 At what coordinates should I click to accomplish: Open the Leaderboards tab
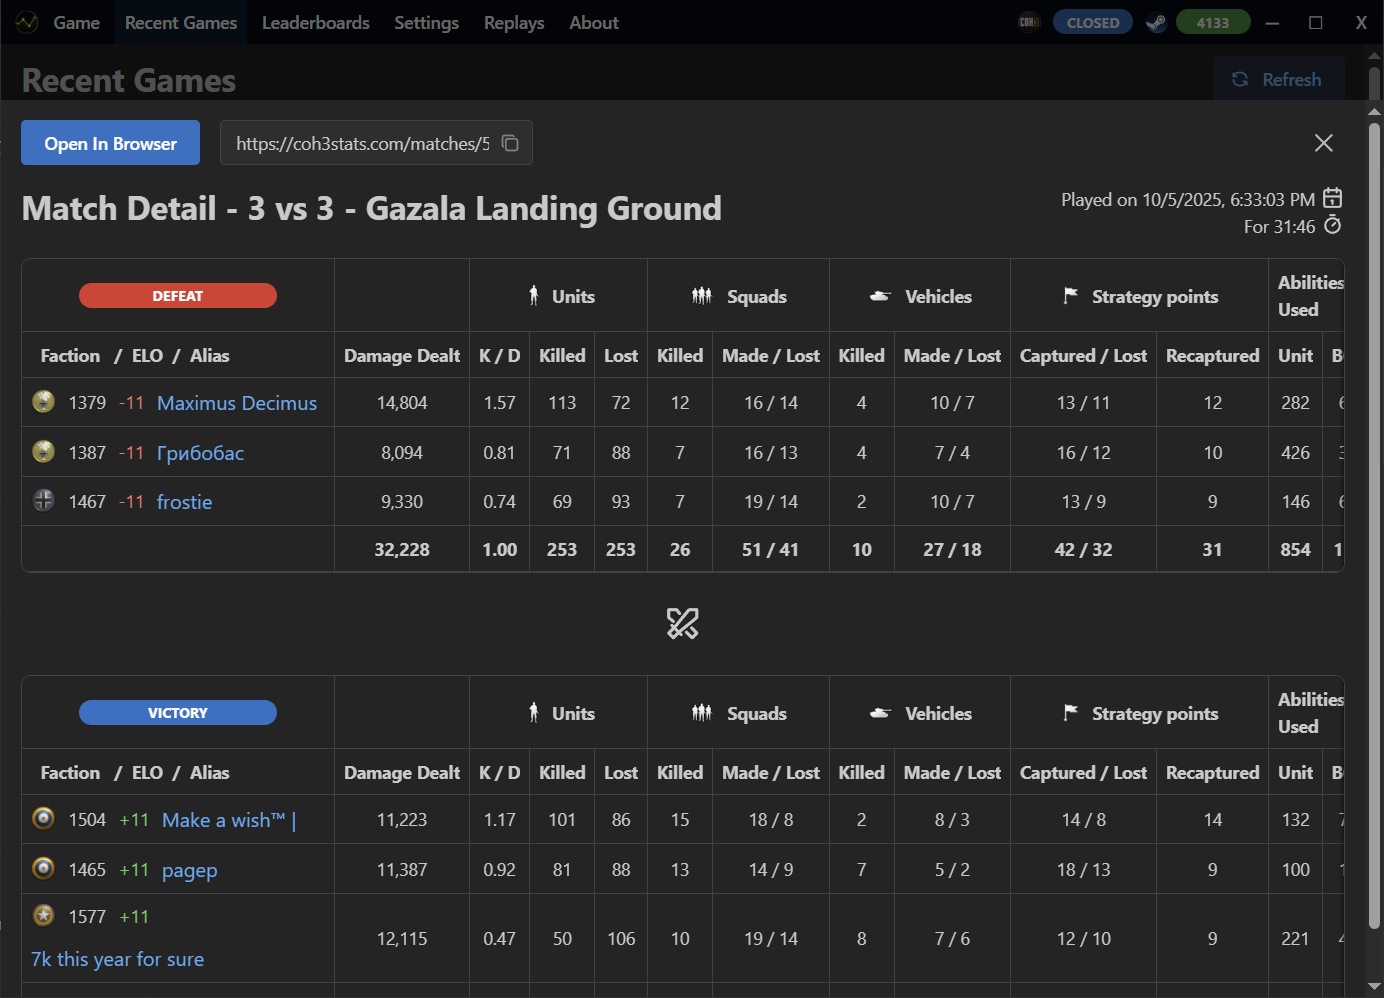click(315, 23)
